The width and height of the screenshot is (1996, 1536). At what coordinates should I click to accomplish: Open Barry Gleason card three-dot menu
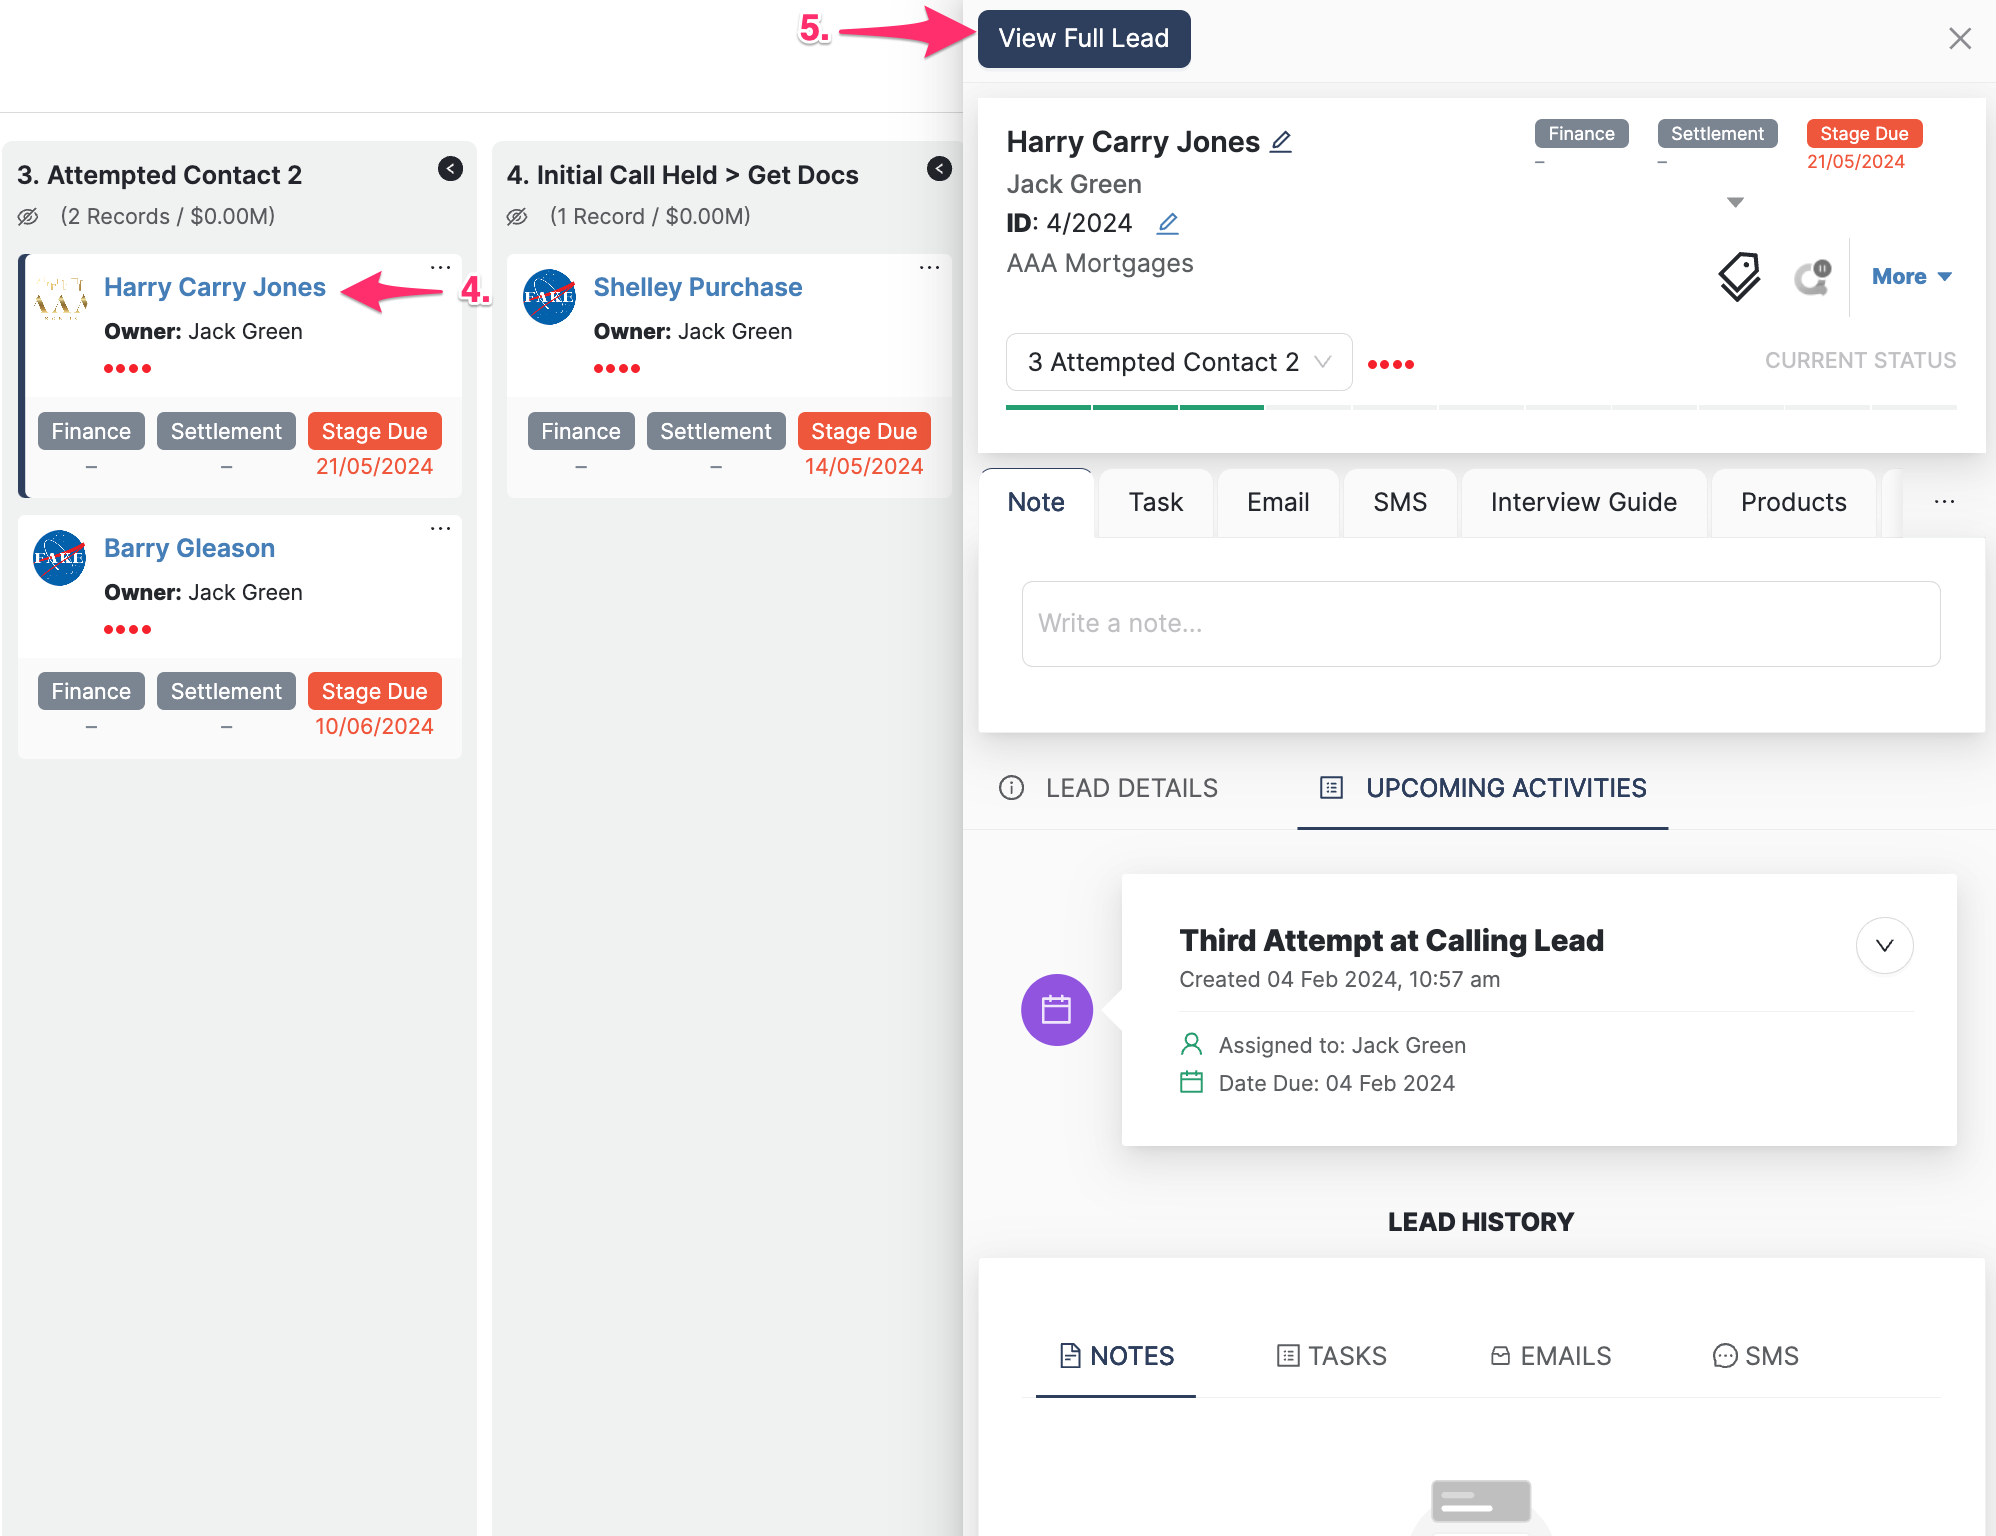point(440,529)
